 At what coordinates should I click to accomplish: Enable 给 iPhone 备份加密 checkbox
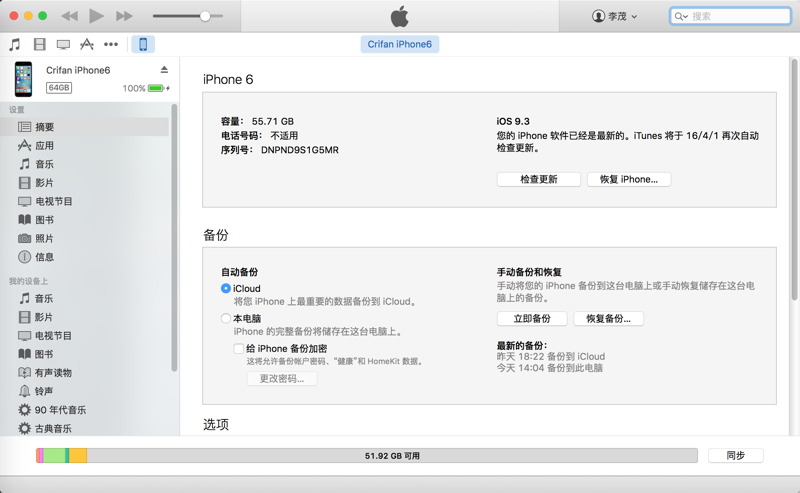(x=238, y=349)
